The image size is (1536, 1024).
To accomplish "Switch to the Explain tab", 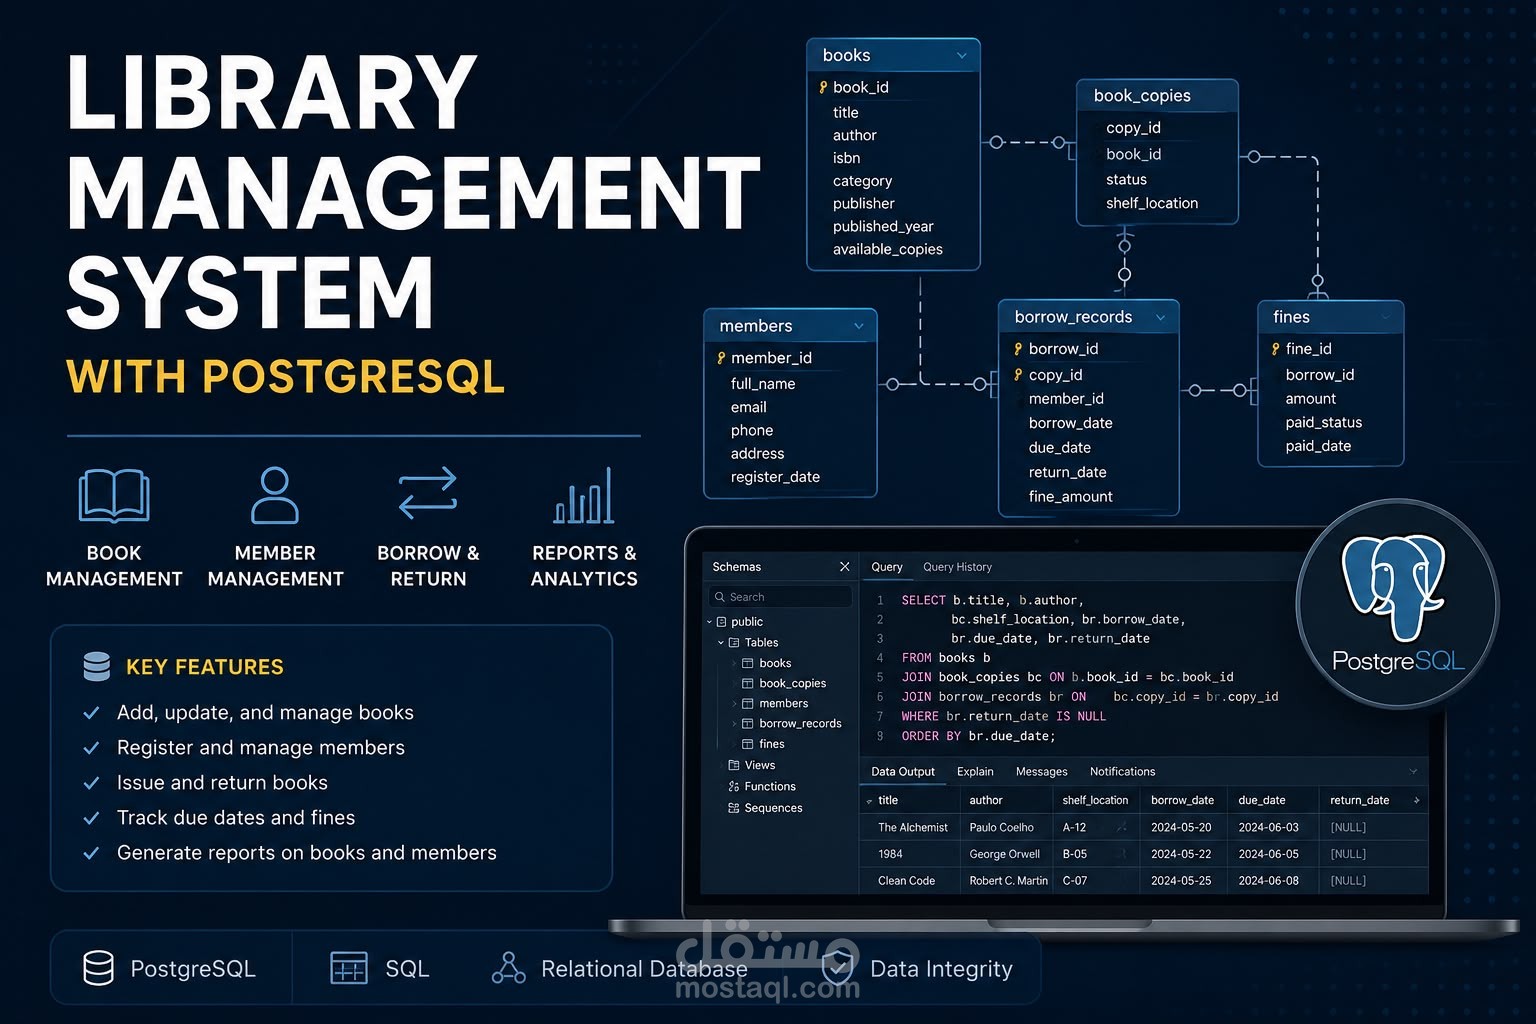I will [x=975, y=772].
